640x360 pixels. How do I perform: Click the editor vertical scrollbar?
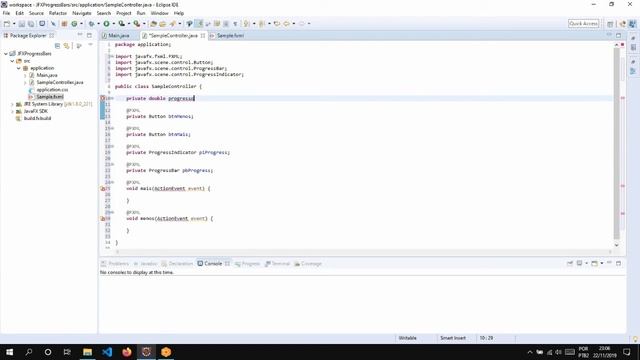click(x=616, y=143)
